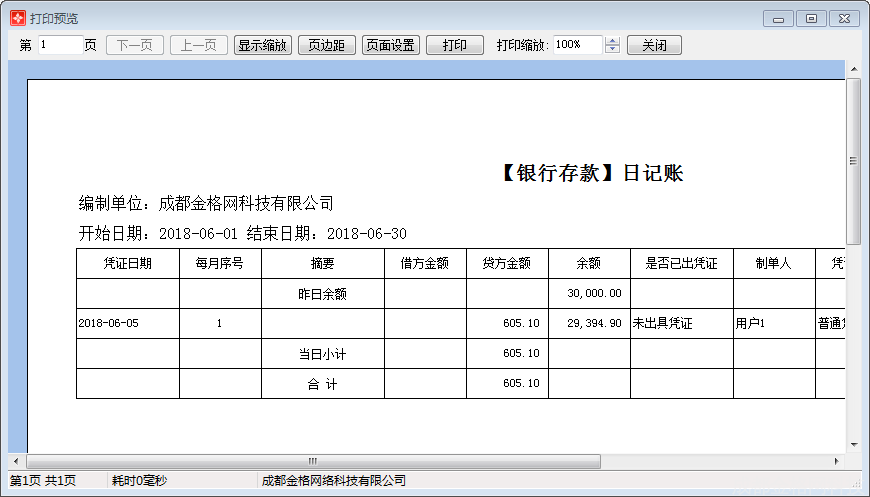Click the horizontal scrollbar thumb
Image resolution: width=870 pixels, height=497 pixels.
312,462
